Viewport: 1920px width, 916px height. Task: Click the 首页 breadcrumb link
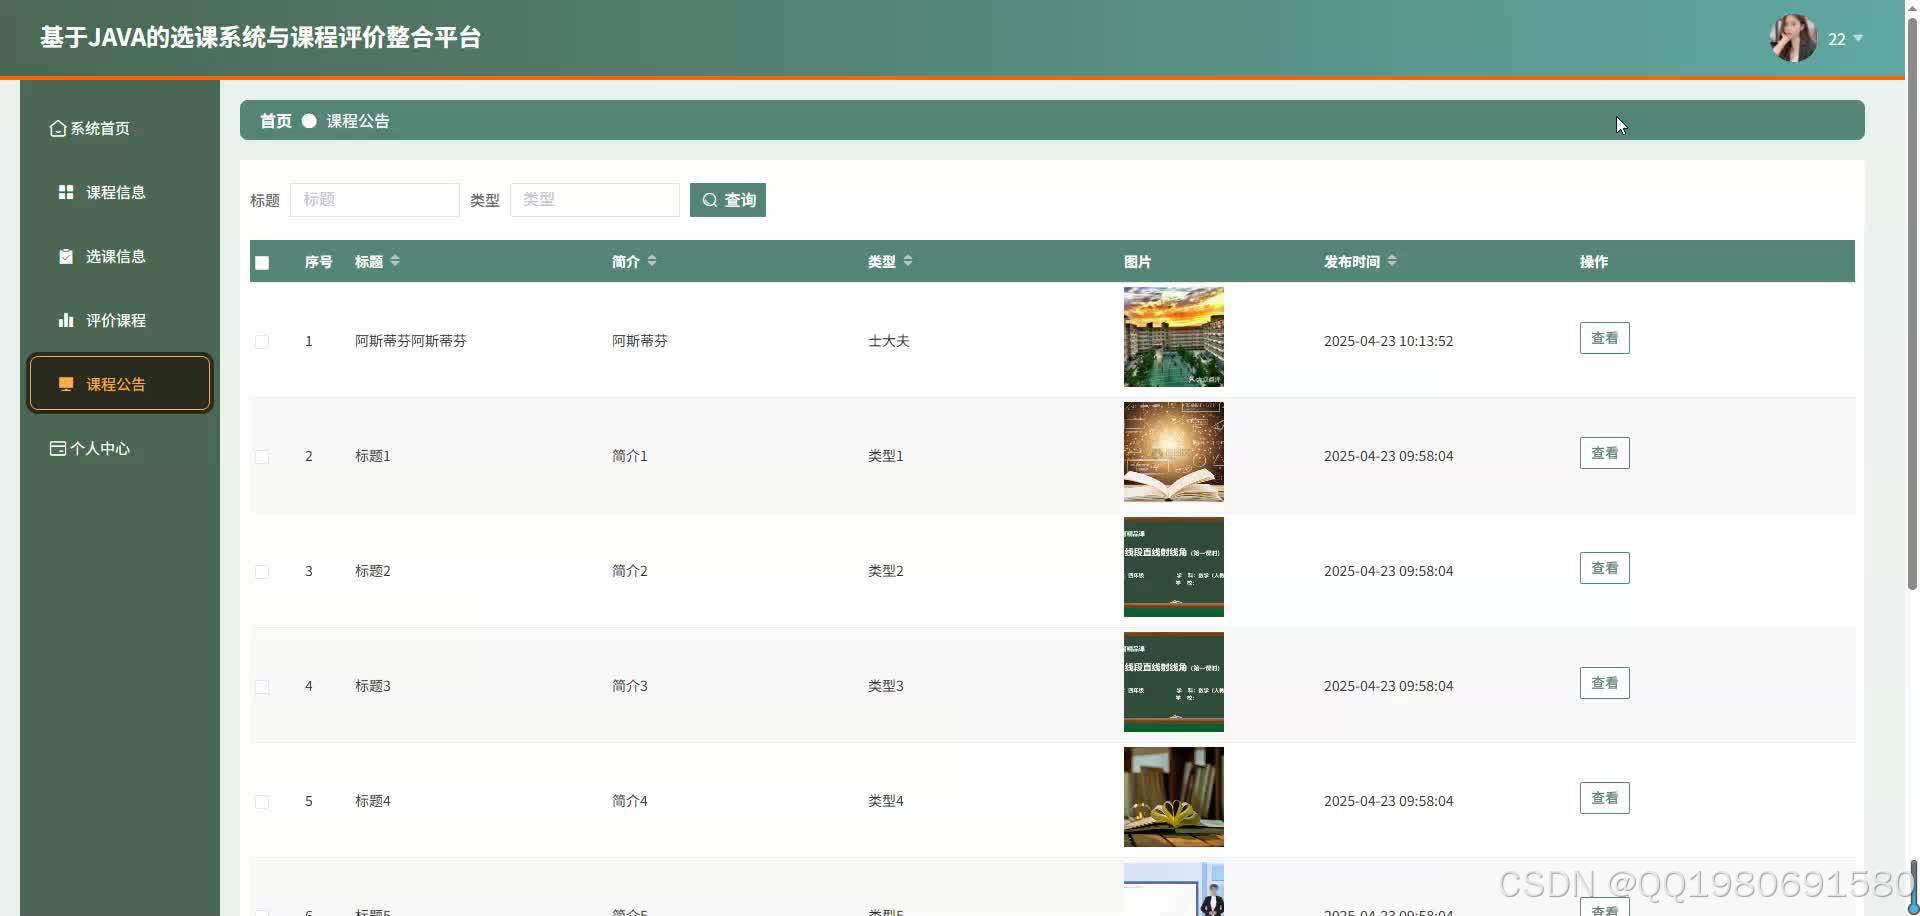(276, 121)
